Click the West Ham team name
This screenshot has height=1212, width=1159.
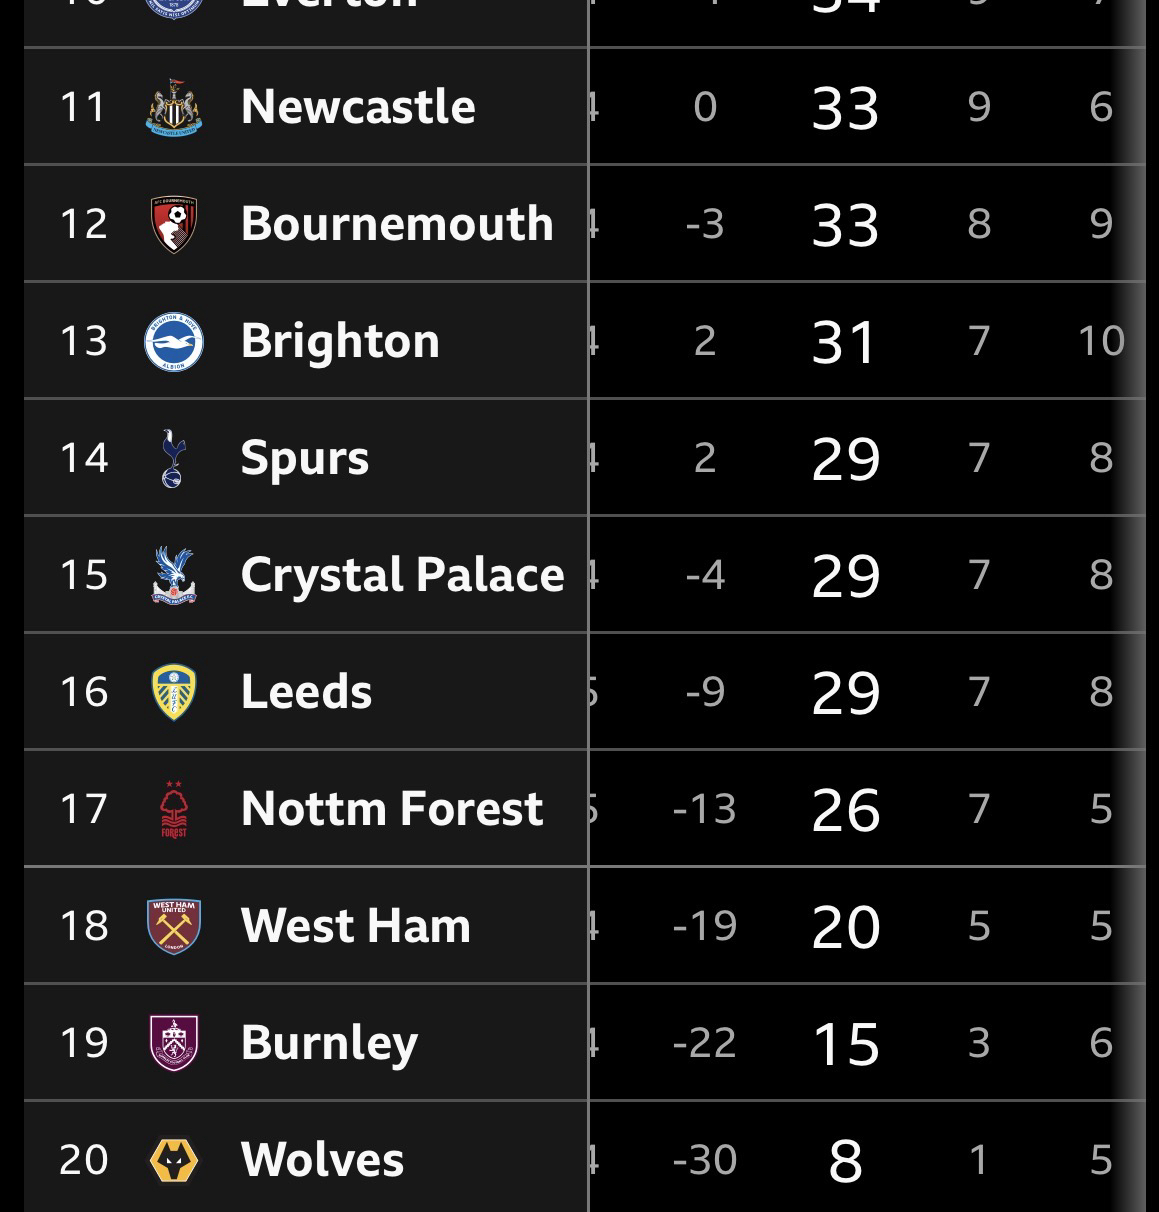click(355, 926)
